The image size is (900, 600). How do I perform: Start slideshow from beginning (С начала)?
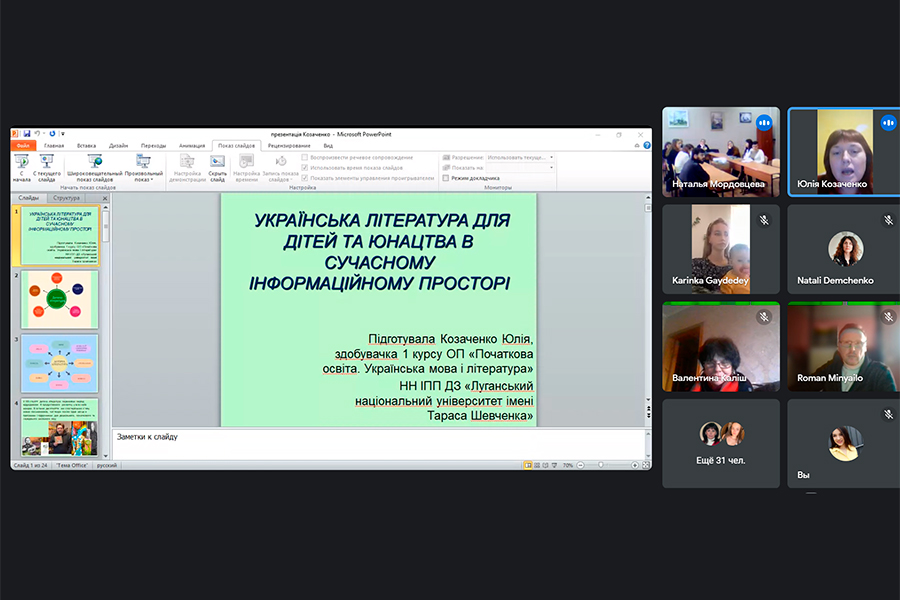(x=21, y=167)
